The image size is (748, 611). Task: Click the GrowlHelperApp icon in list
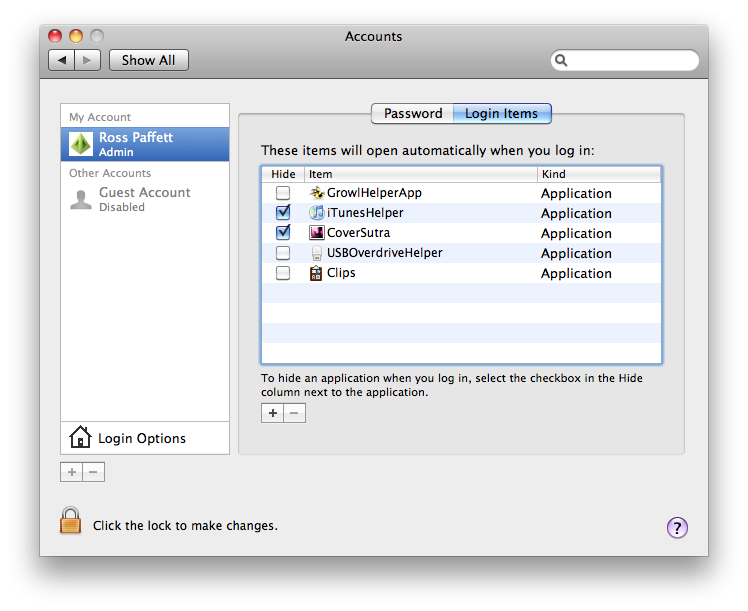[316, 193]
